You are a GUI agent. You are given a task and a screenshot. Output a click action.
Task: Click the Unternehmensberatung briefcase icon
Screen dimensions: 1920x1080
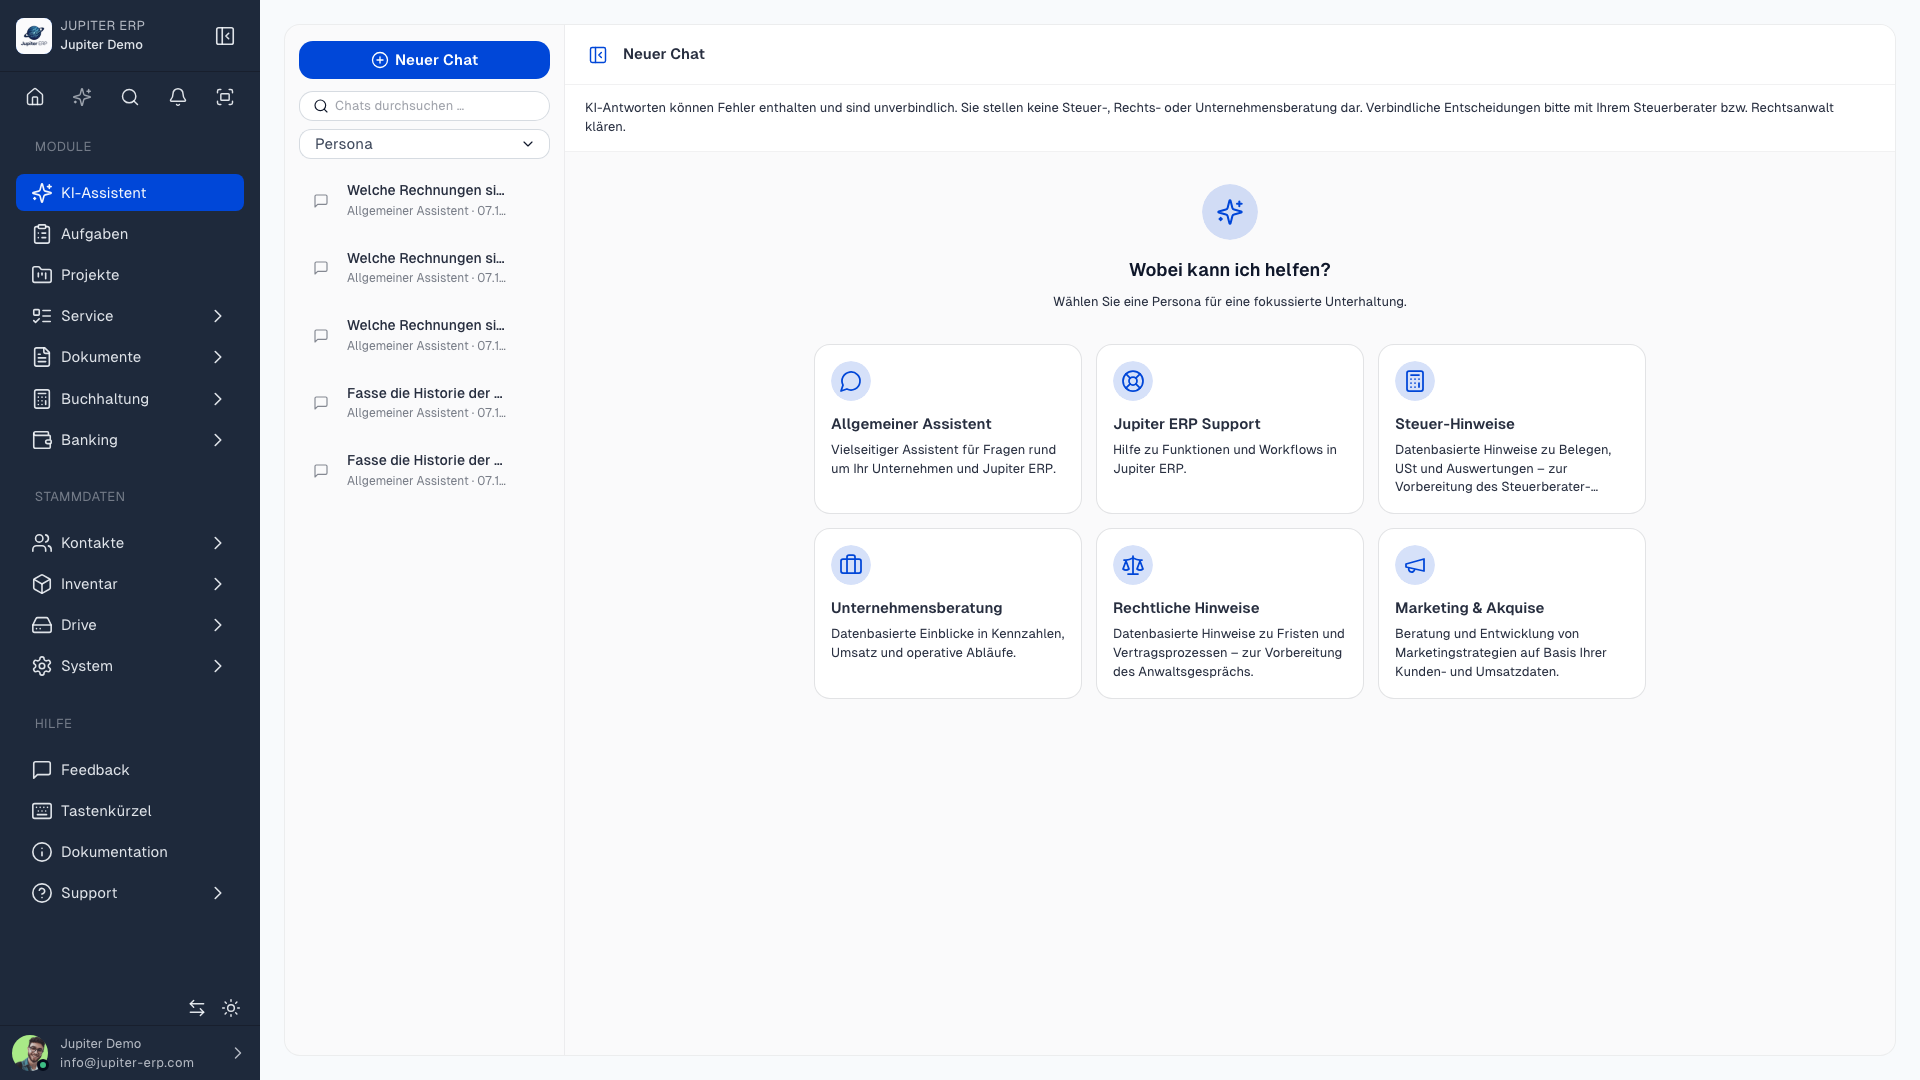pyautogui.click(x=851, y=565)
